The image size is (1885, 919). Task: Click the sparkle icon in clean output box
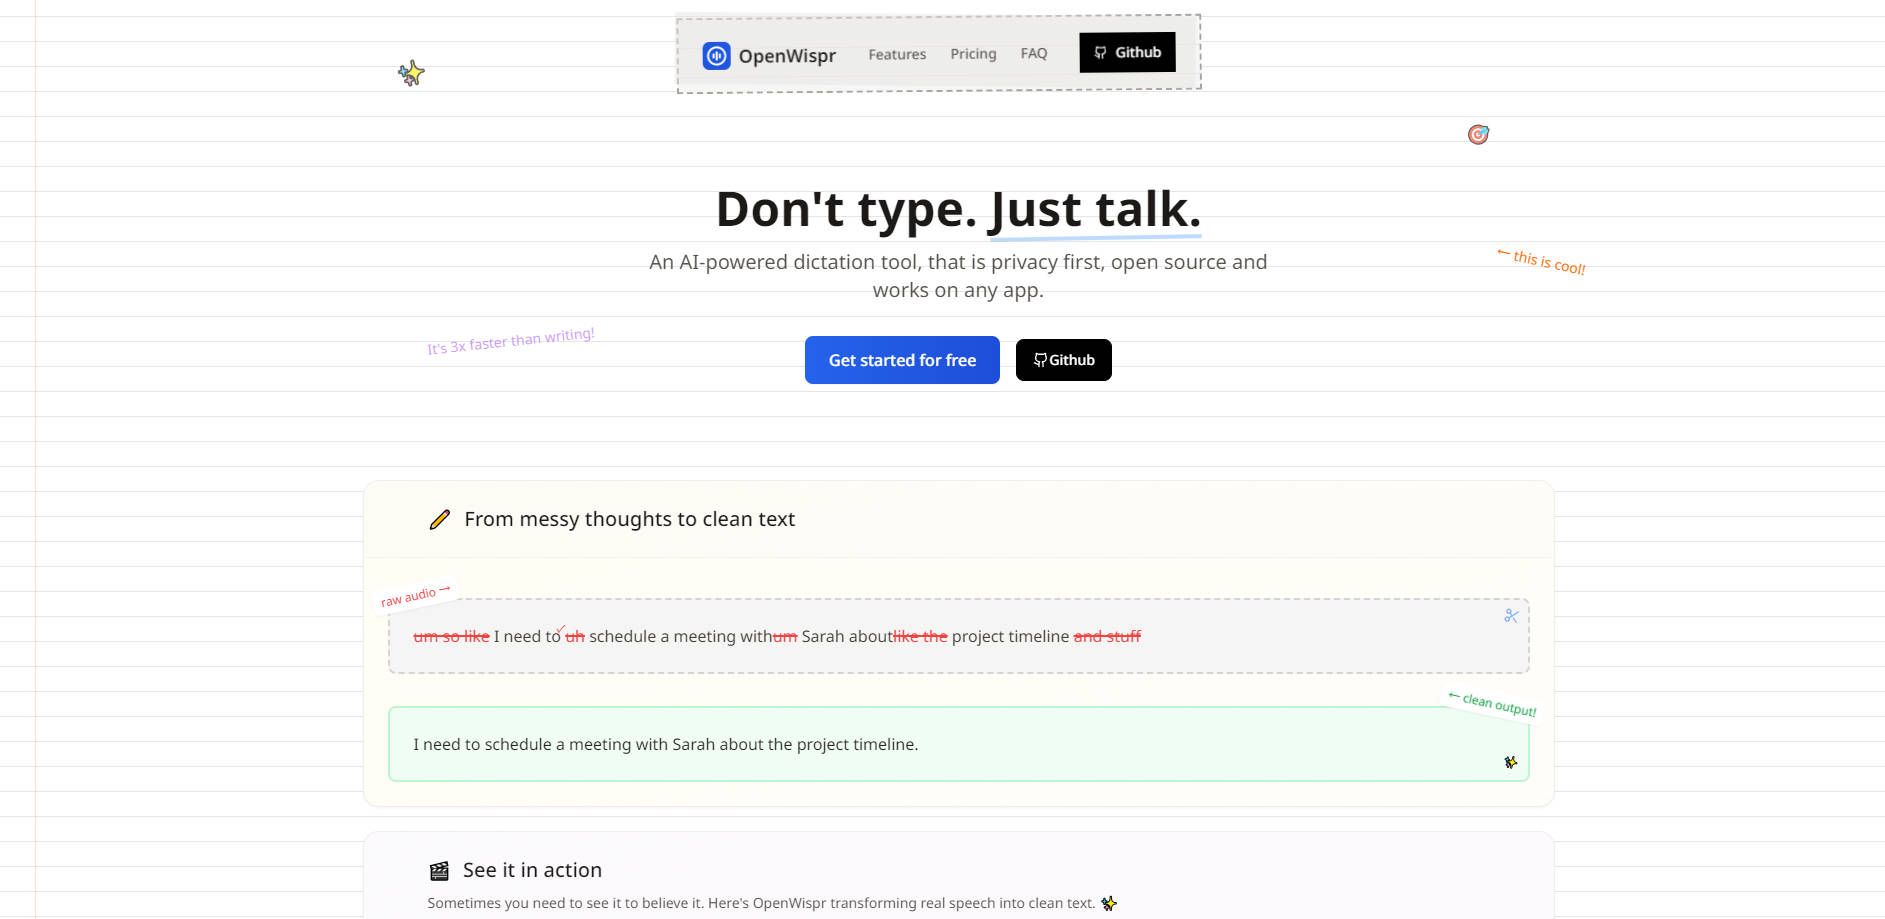point(1510,762)
